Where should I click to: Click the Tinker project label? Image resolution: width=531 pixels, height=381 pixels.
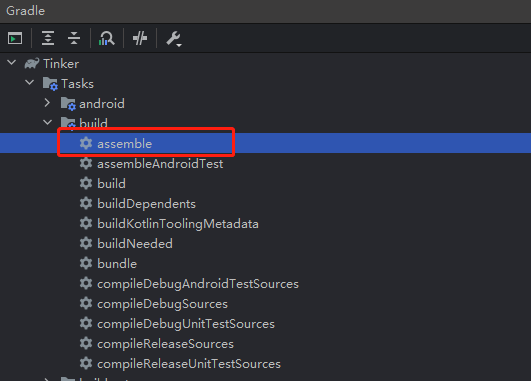(x=61, y=64)
